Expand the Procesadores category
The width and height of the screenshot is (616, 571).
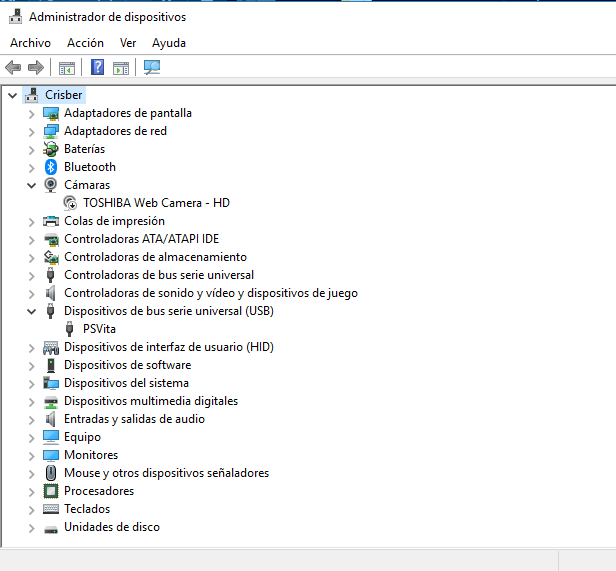coord(31,492)
